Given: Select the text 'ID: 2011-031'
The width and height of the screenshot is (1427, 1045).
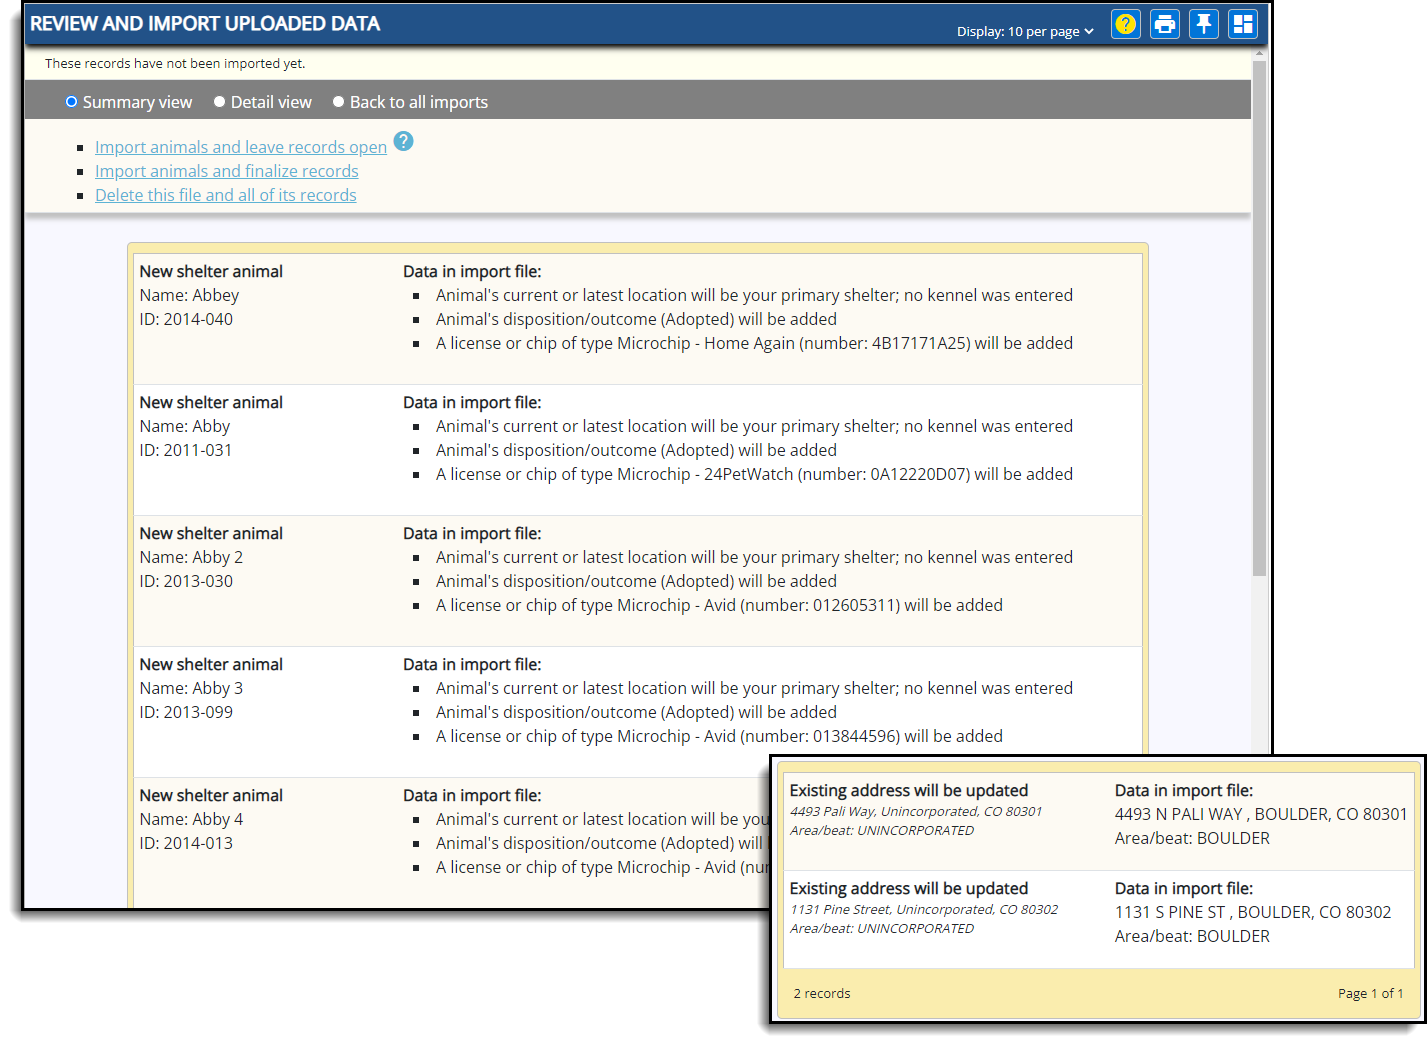Looking at the screenshot, I should click(186, 450).
